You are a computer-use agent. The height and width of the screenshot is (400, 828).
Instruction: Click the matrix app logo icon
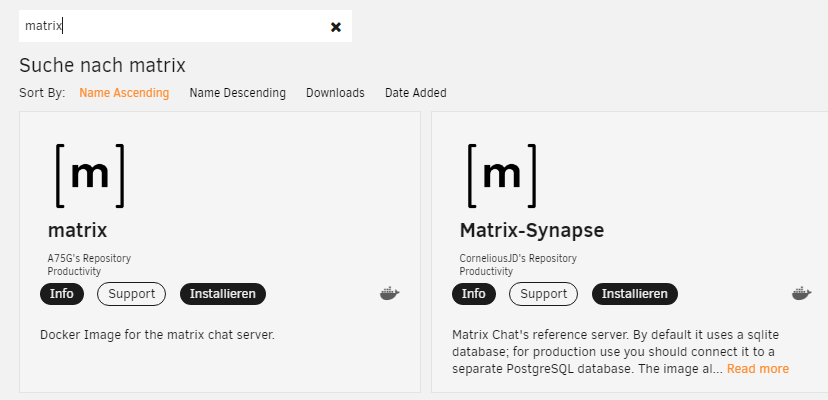click(x=90, y=175)
